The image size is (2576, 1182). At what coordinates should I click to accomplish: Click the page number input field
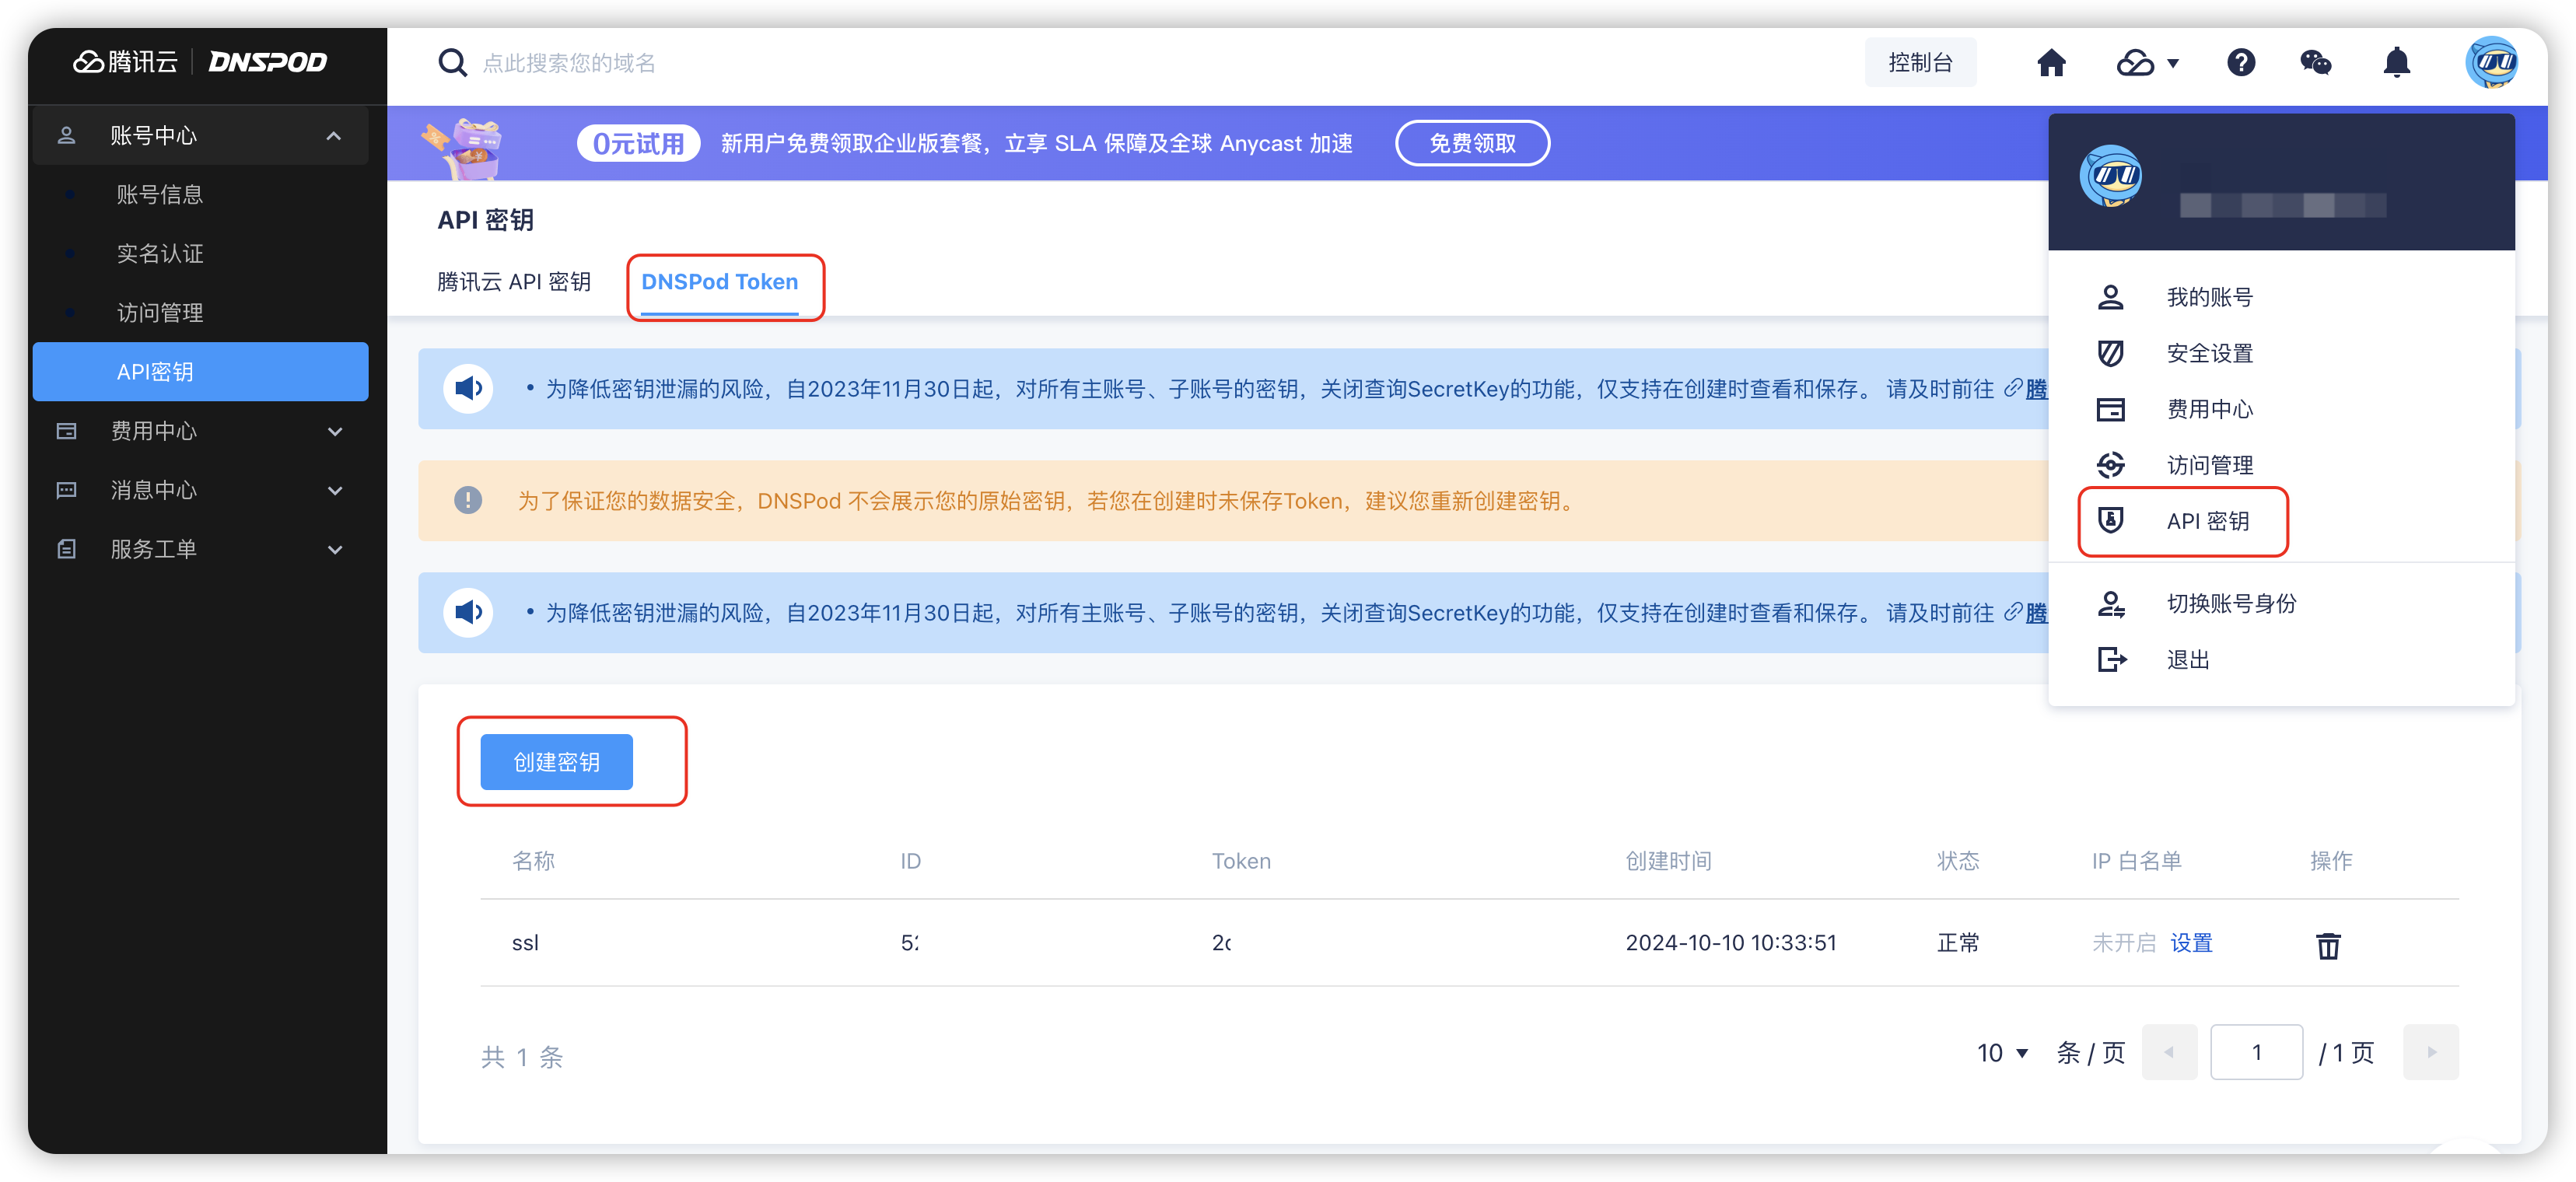pos(2256,1052)
